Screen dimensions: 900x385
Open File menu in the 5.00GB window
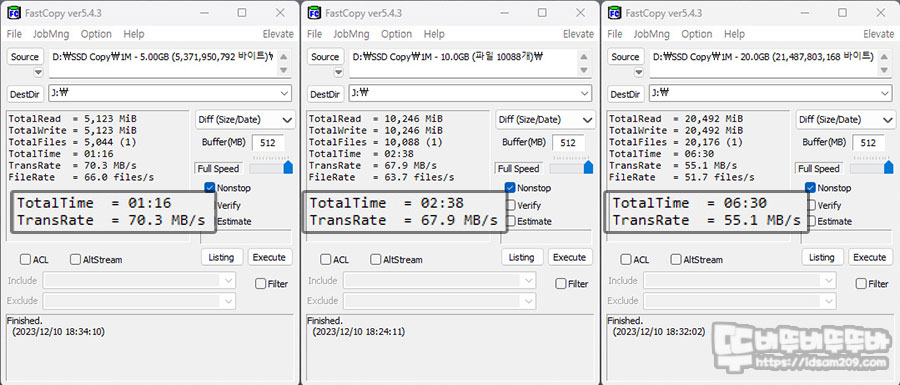pos(14,34)
